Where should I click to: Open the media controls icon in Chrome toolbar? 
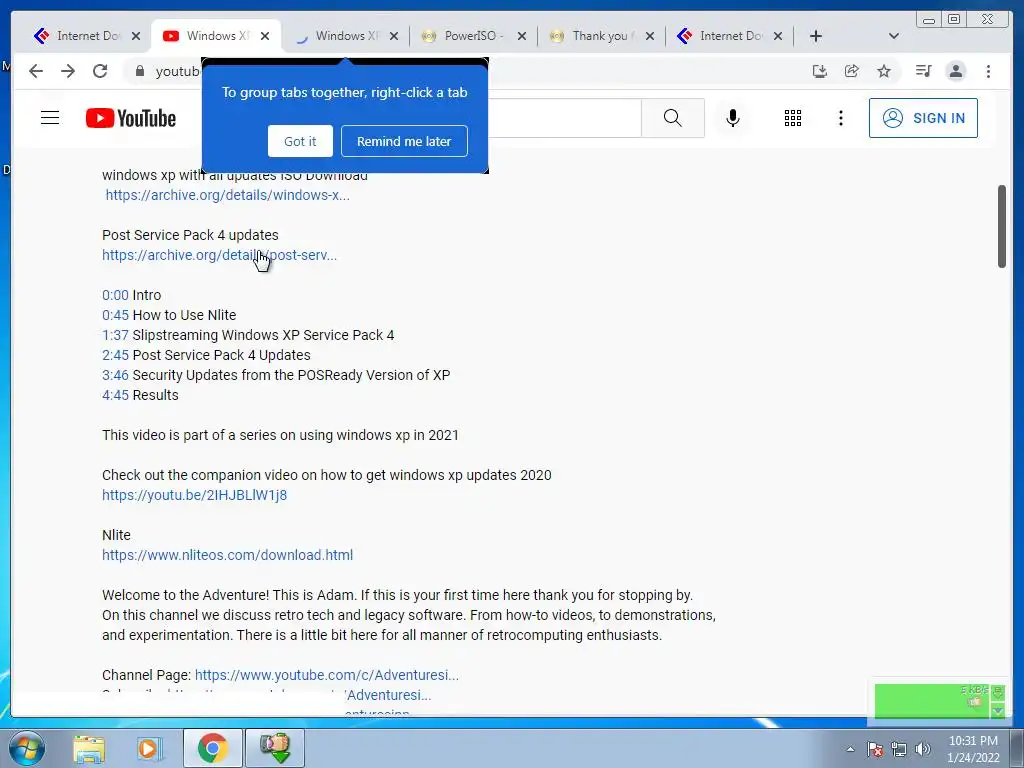click(923, 71)
